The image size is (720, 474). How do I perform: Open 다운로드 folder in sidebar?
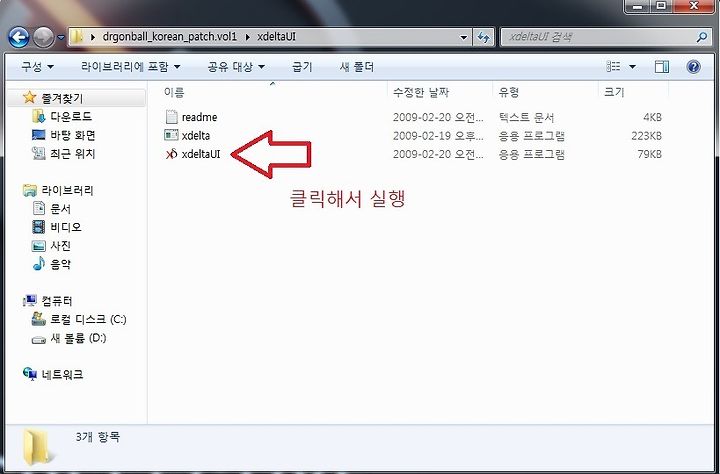click(71, 117)
